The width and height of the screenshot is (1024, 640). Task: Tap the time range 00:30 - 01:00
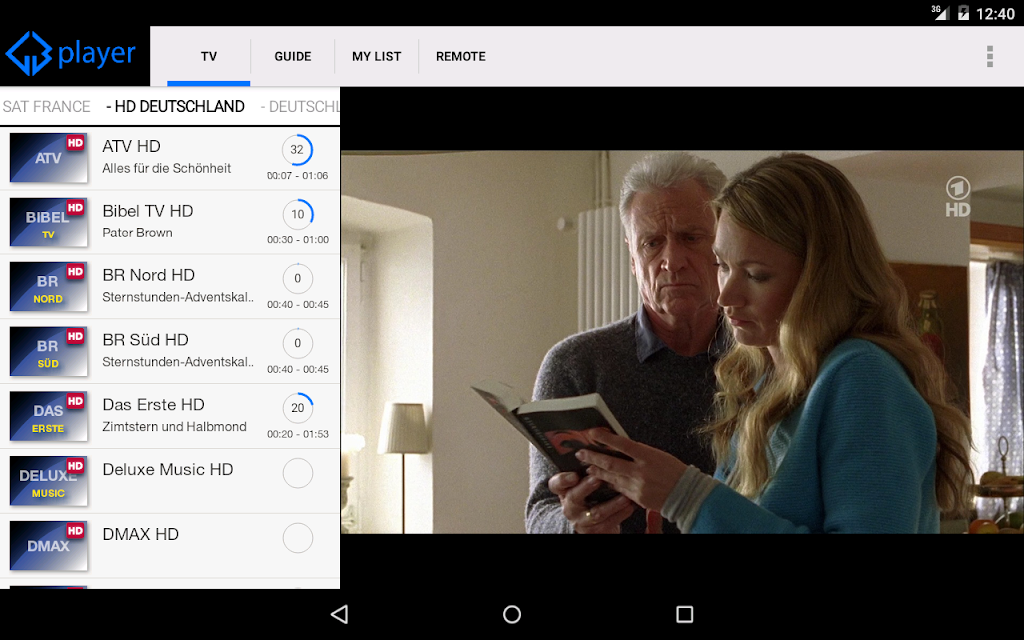pos(298,240)
